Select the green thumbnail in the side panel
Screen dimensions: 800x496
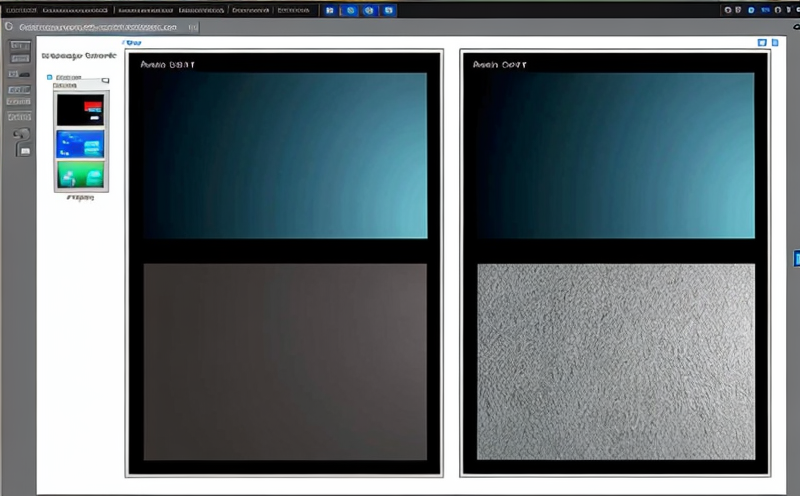pyautogui.click(x=81, y=175)
